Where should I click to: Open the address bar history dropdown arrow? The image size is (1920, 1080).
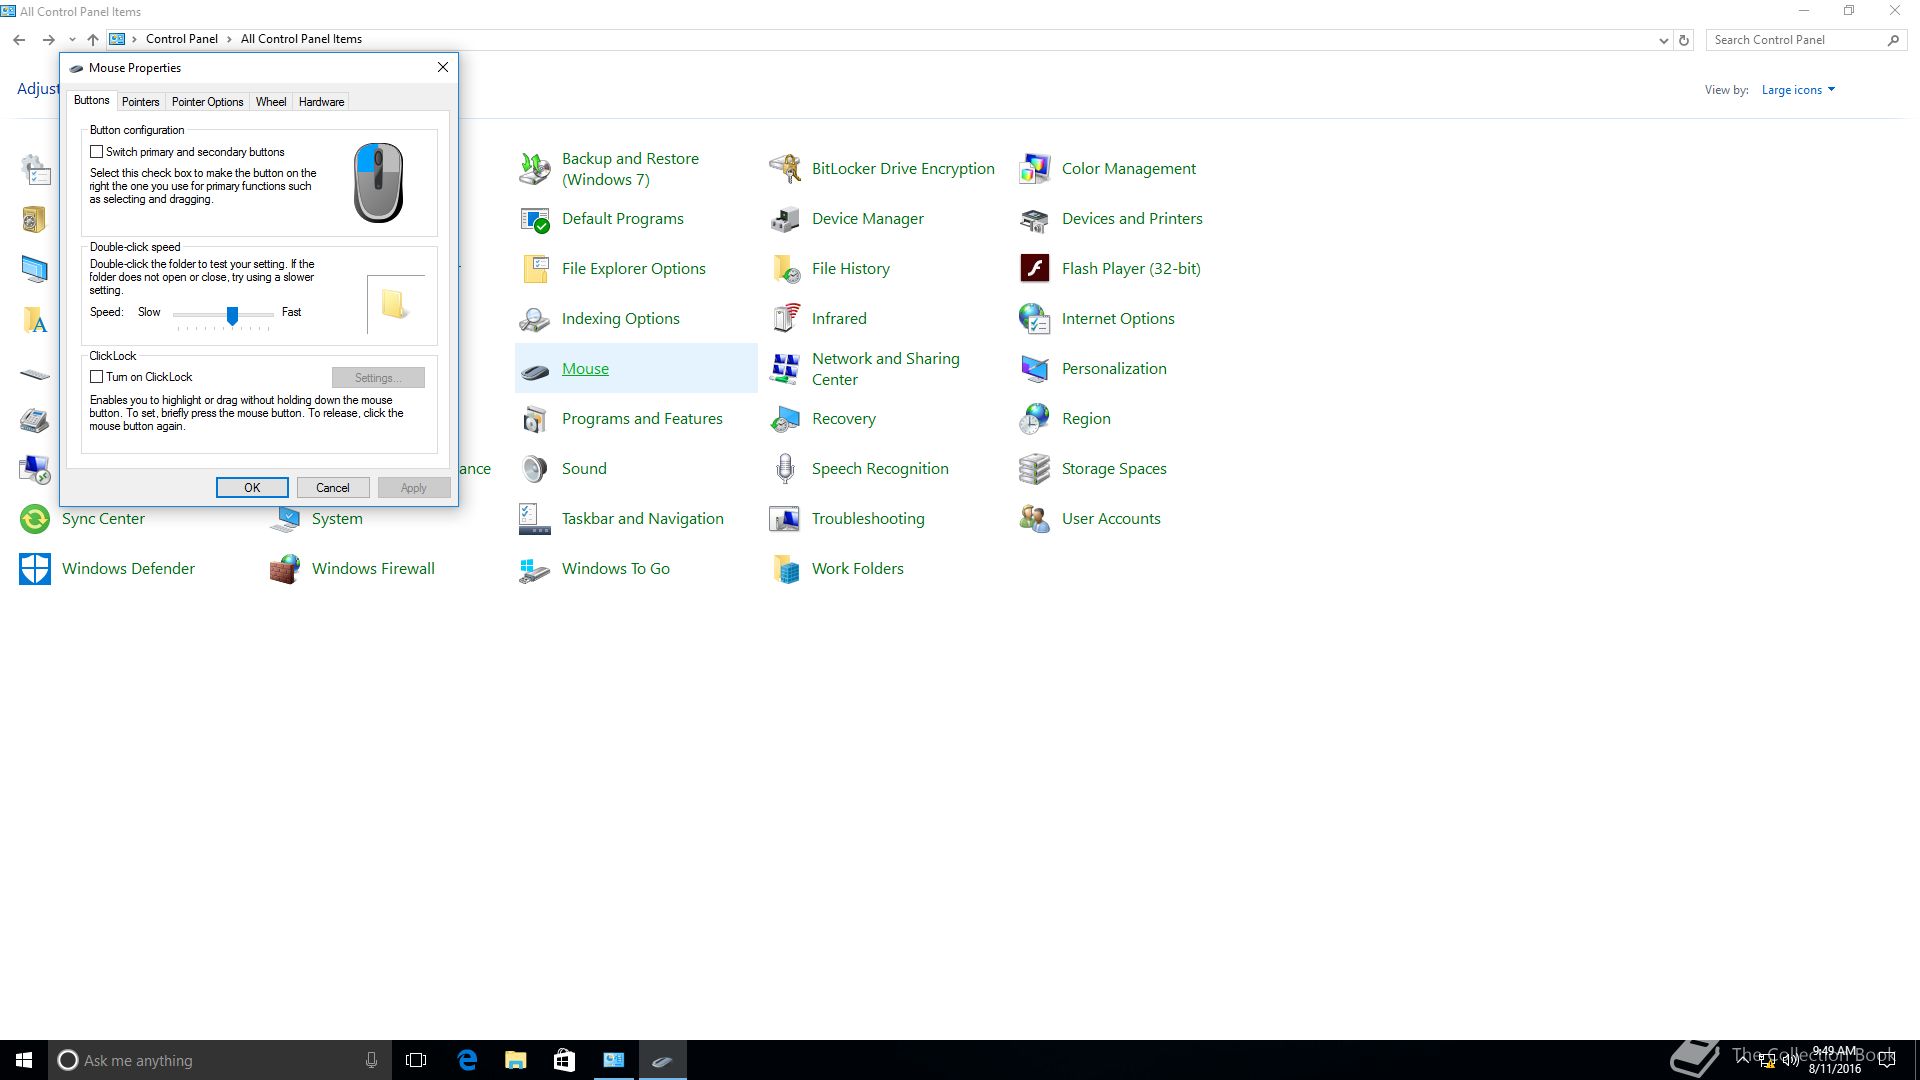click(1663, 40)
